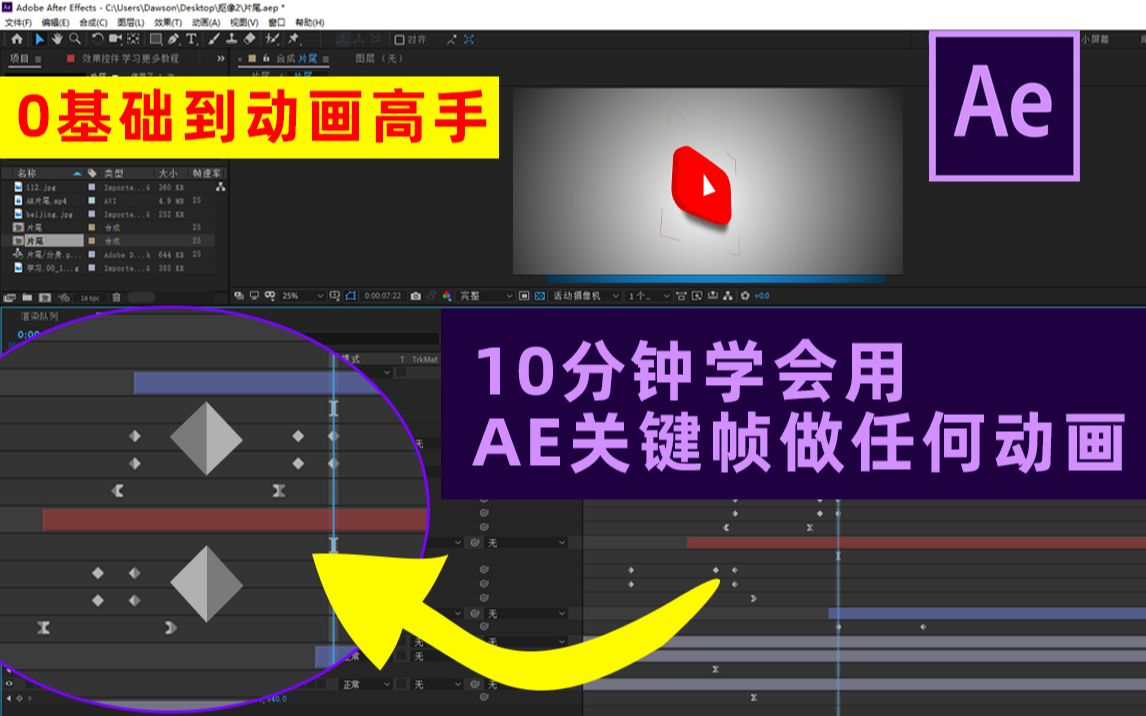Toggle the lock icon on 合成 片尾 tab

click(266, 58)
